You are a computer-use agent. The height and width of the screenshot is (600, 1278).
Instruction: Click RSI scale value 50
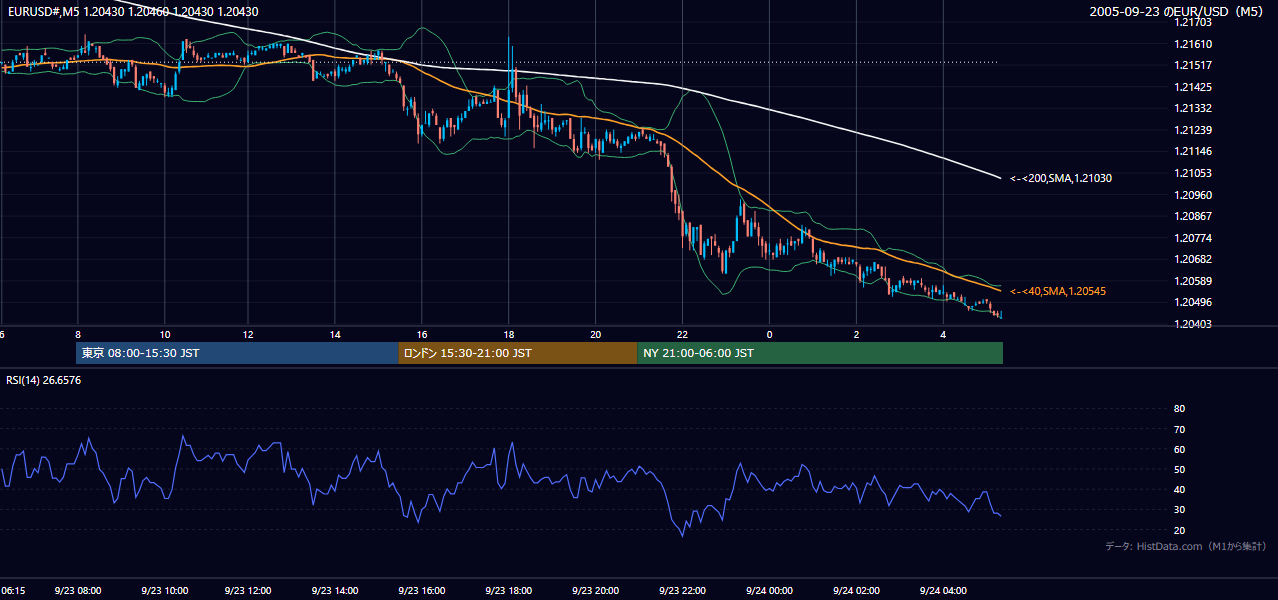pyautogui.click(x=1179, y=469)
